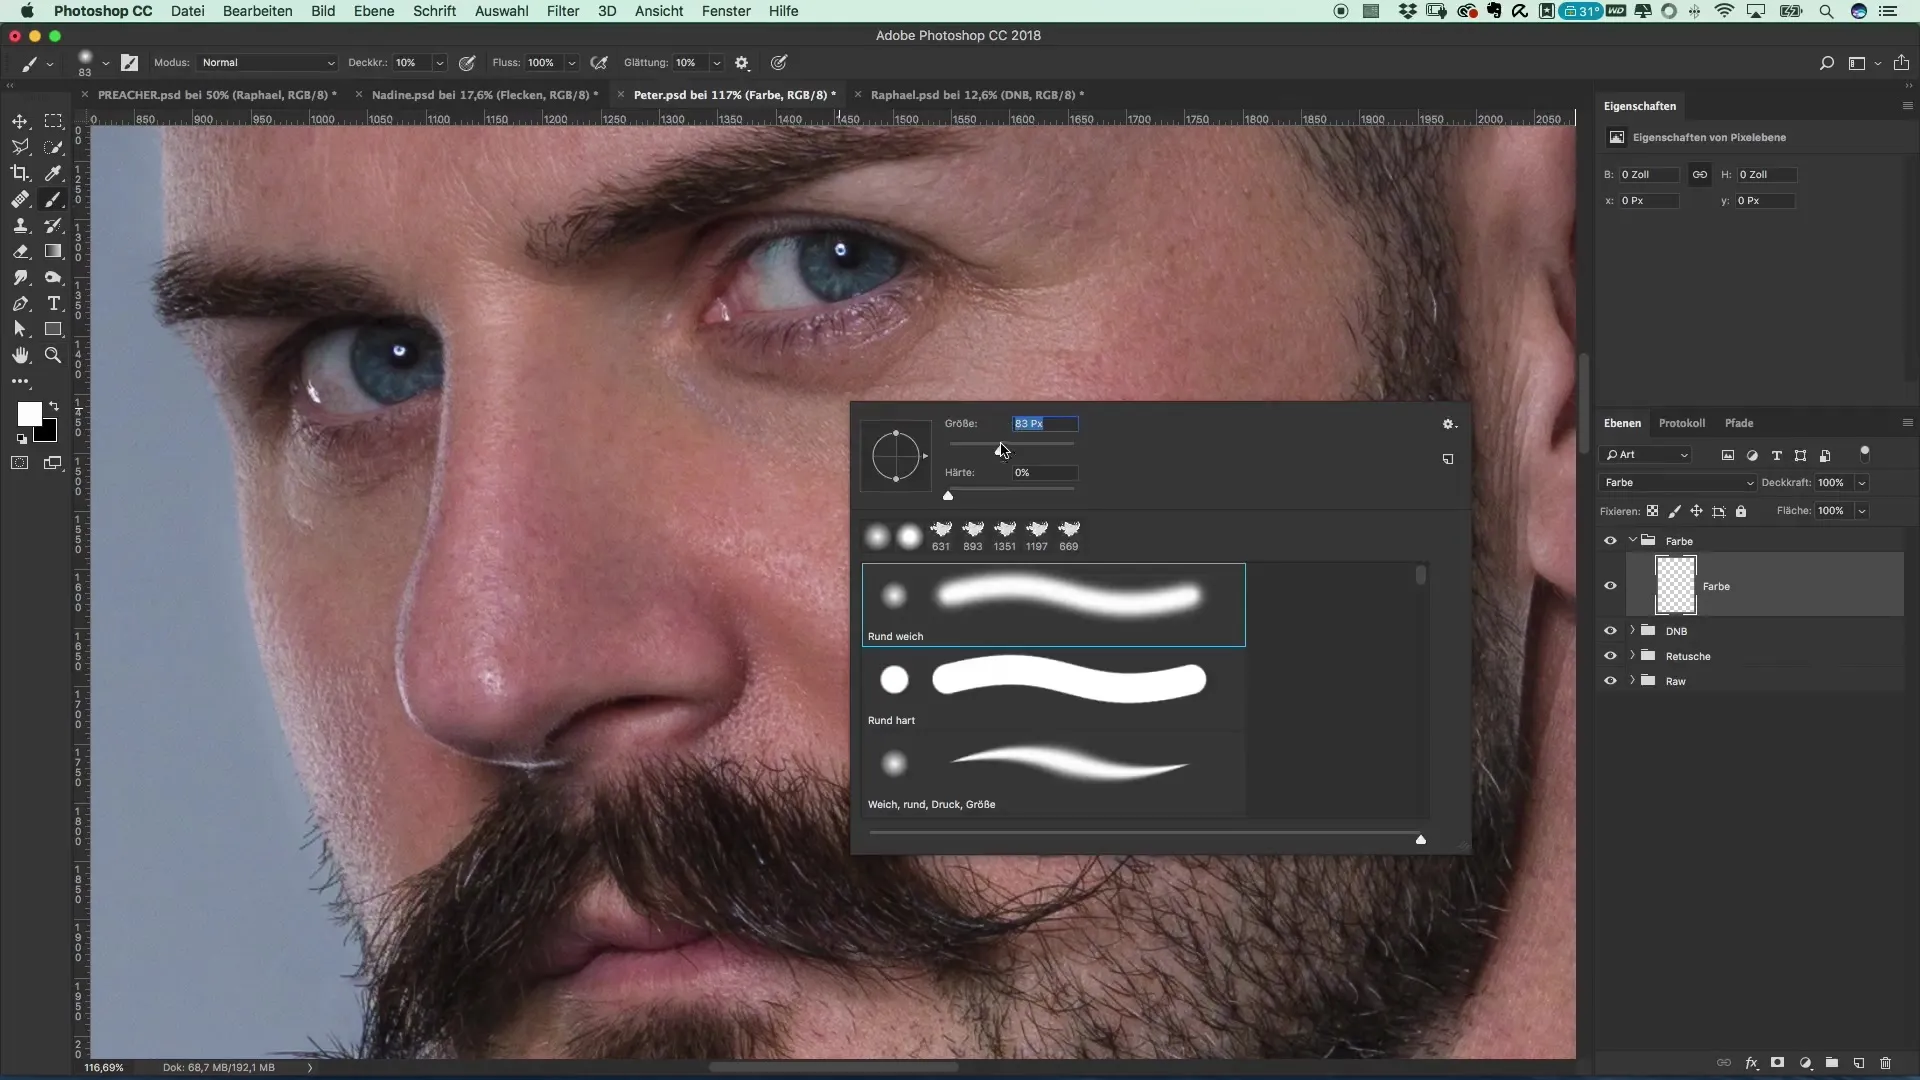Select the Path Selection tool
The width and height of the screenshot is (1920, 1080).
click(20, 329)
